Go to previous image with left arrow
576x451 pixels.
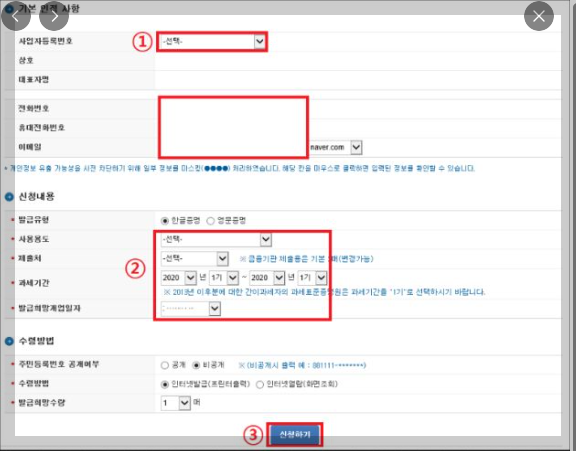(x=16, y=16)
